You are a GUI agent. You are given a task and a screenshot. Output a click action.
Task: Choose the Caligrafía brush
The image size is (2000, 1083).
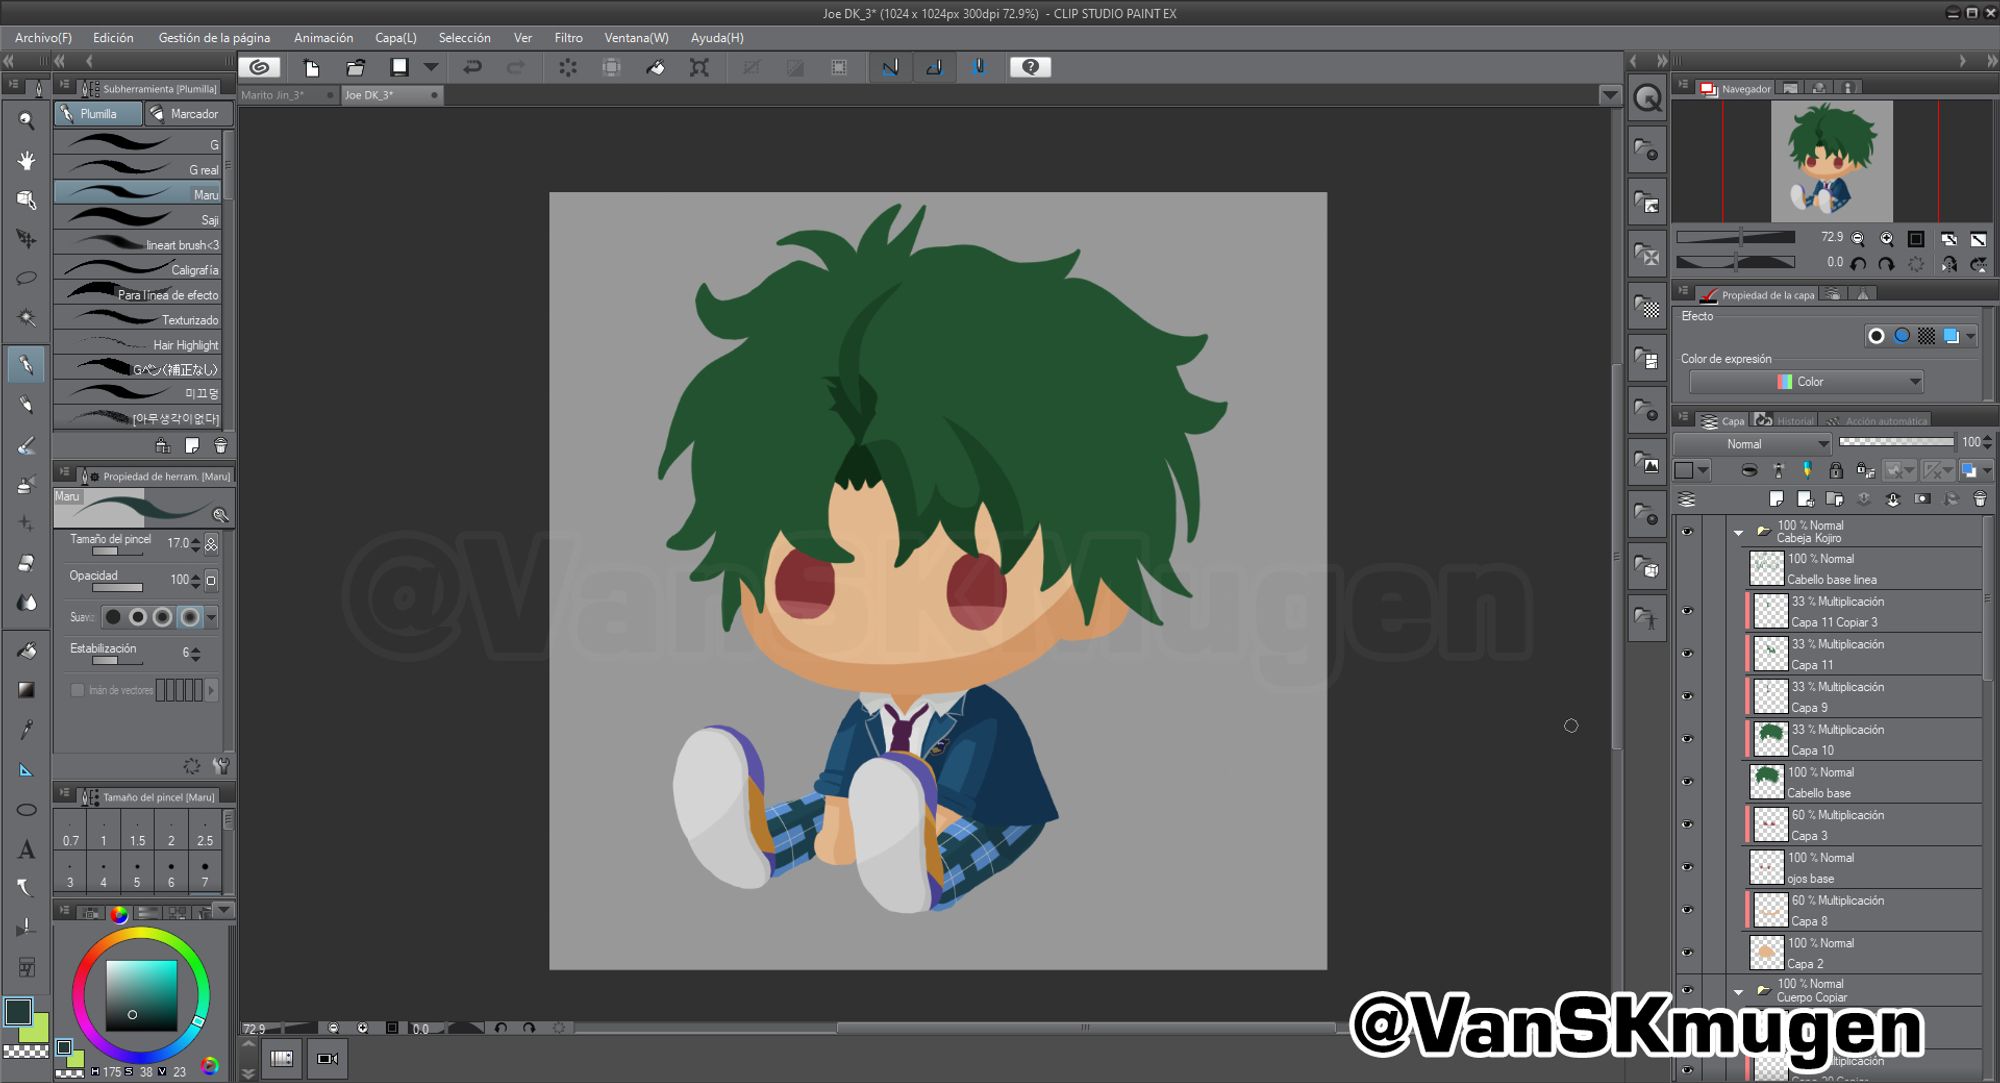(138, 269)
